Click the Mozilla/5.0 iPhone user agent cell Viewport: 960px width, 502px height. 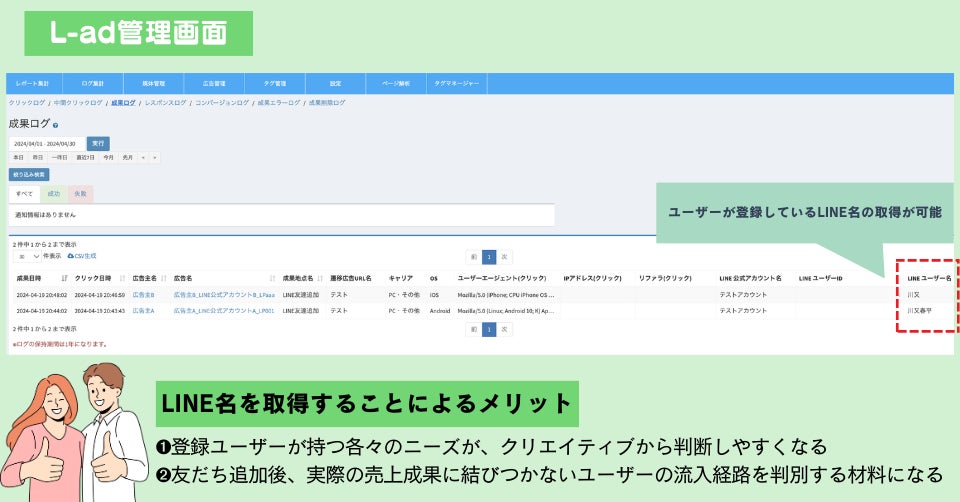click(x=506, y=295)
